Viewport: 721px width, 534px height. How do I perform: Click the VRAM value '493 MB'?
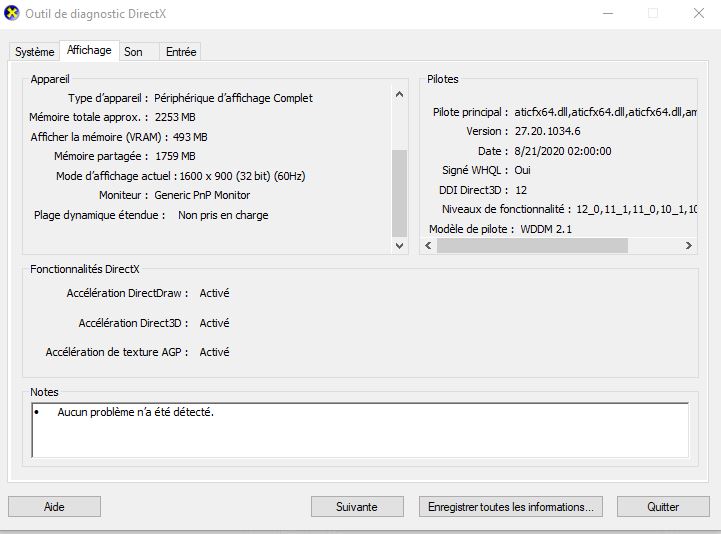tap(190, 137)
